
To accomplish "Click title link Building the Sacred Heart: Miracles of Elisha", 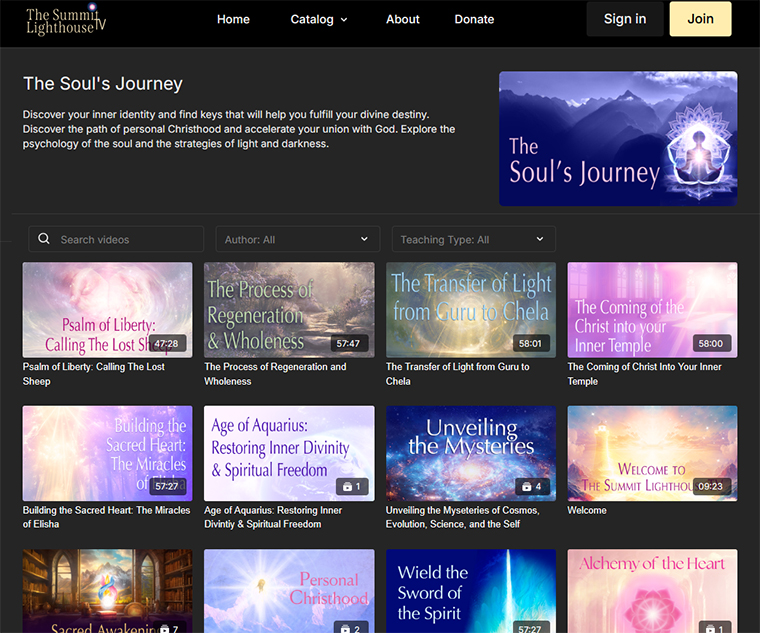I will [107, 517].
